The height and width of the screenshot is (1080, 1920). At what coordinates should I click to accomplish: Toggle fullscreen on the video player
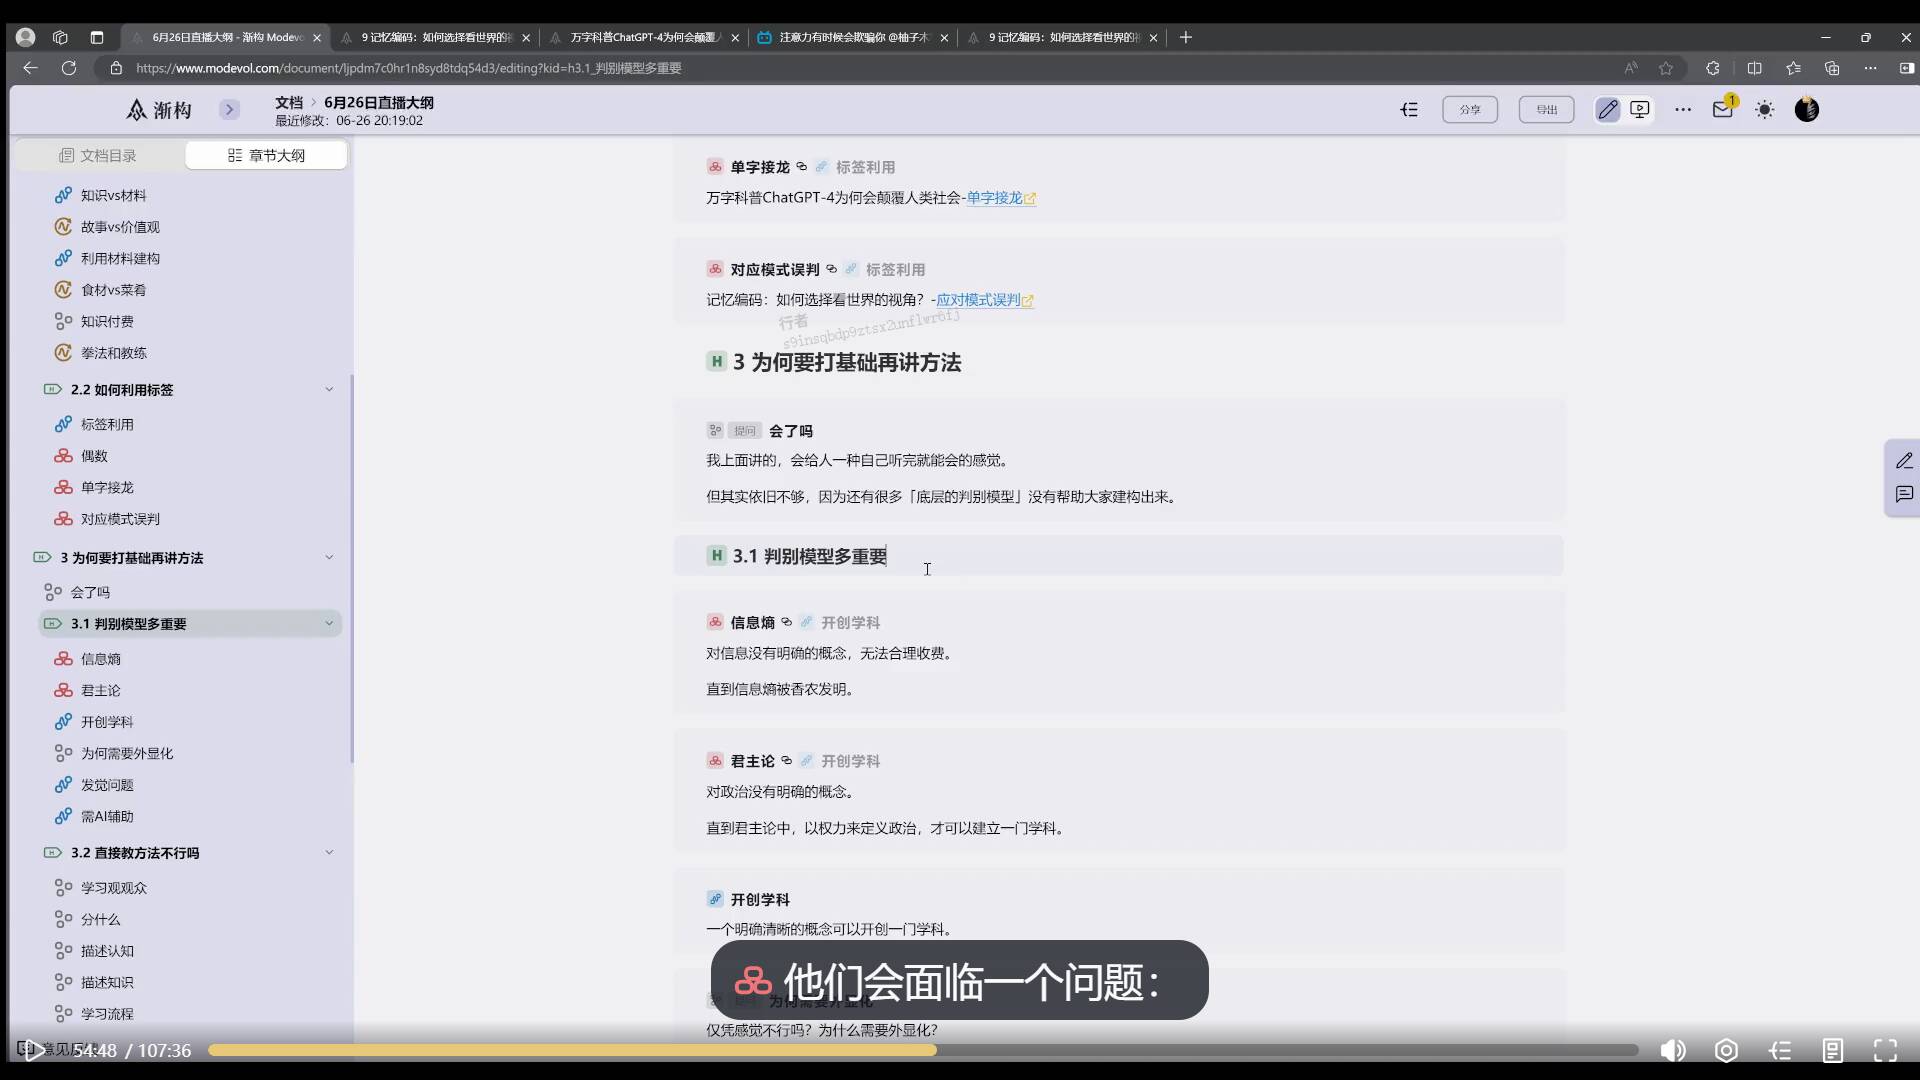pyautogui.click(x=1885, y=1050)
